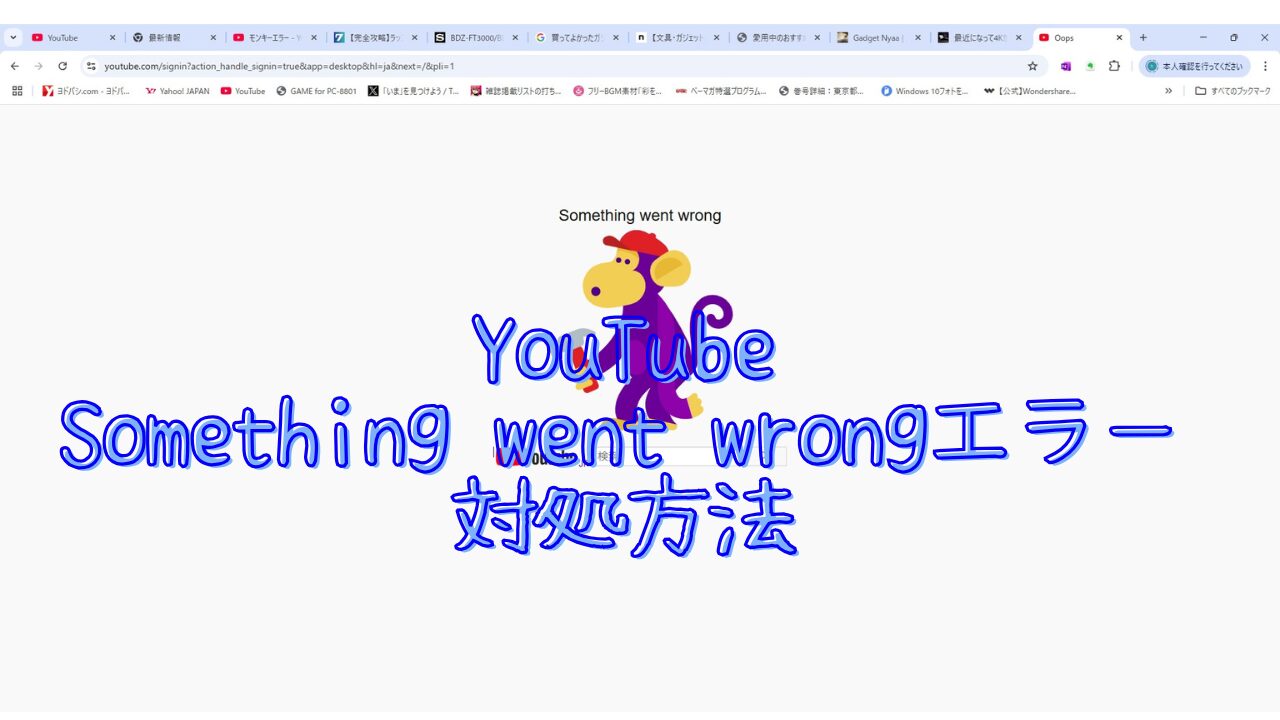Switch to the Gadget Nyaa tab
The image size is (1280, 720).
point(875,37)
